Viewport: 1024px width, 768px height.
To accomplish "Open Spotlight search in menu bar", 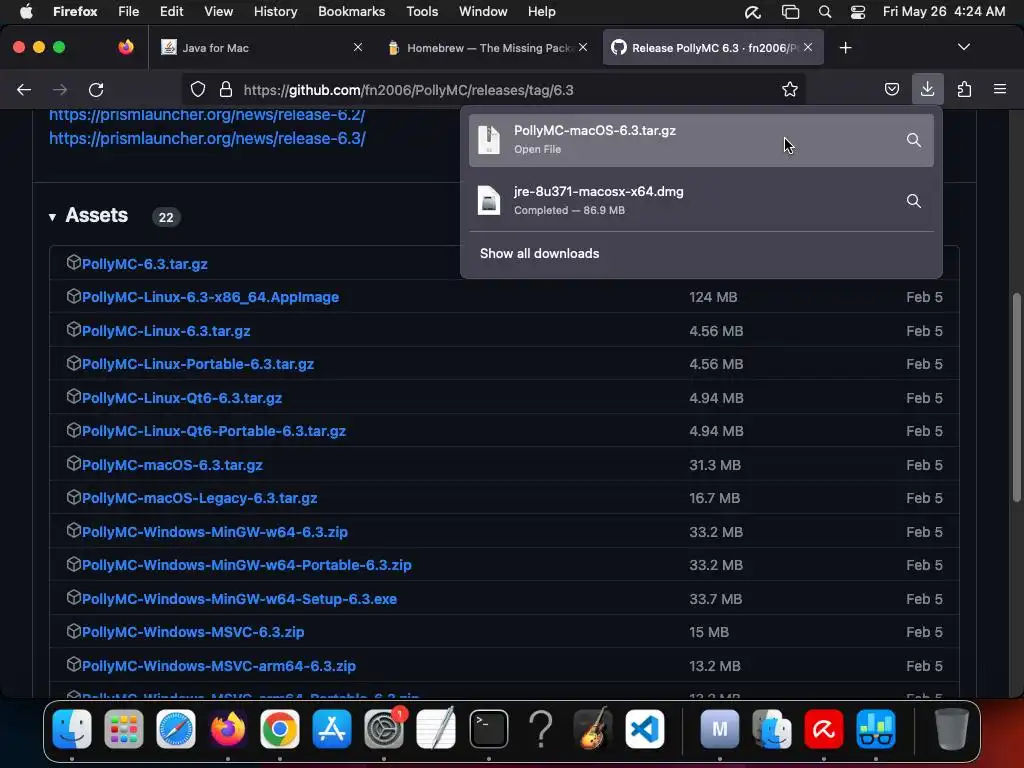I will coord(825,12).
